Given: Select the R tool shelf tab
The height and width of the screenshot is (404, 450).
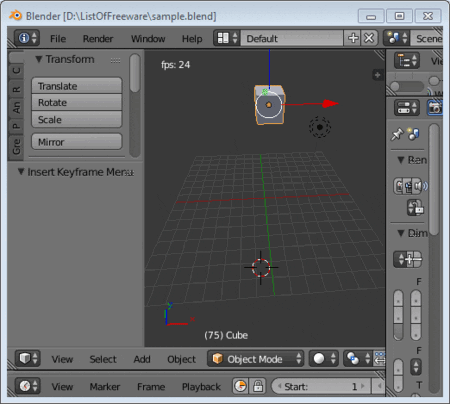Looking at the screenshot, I should coord(16,89).
